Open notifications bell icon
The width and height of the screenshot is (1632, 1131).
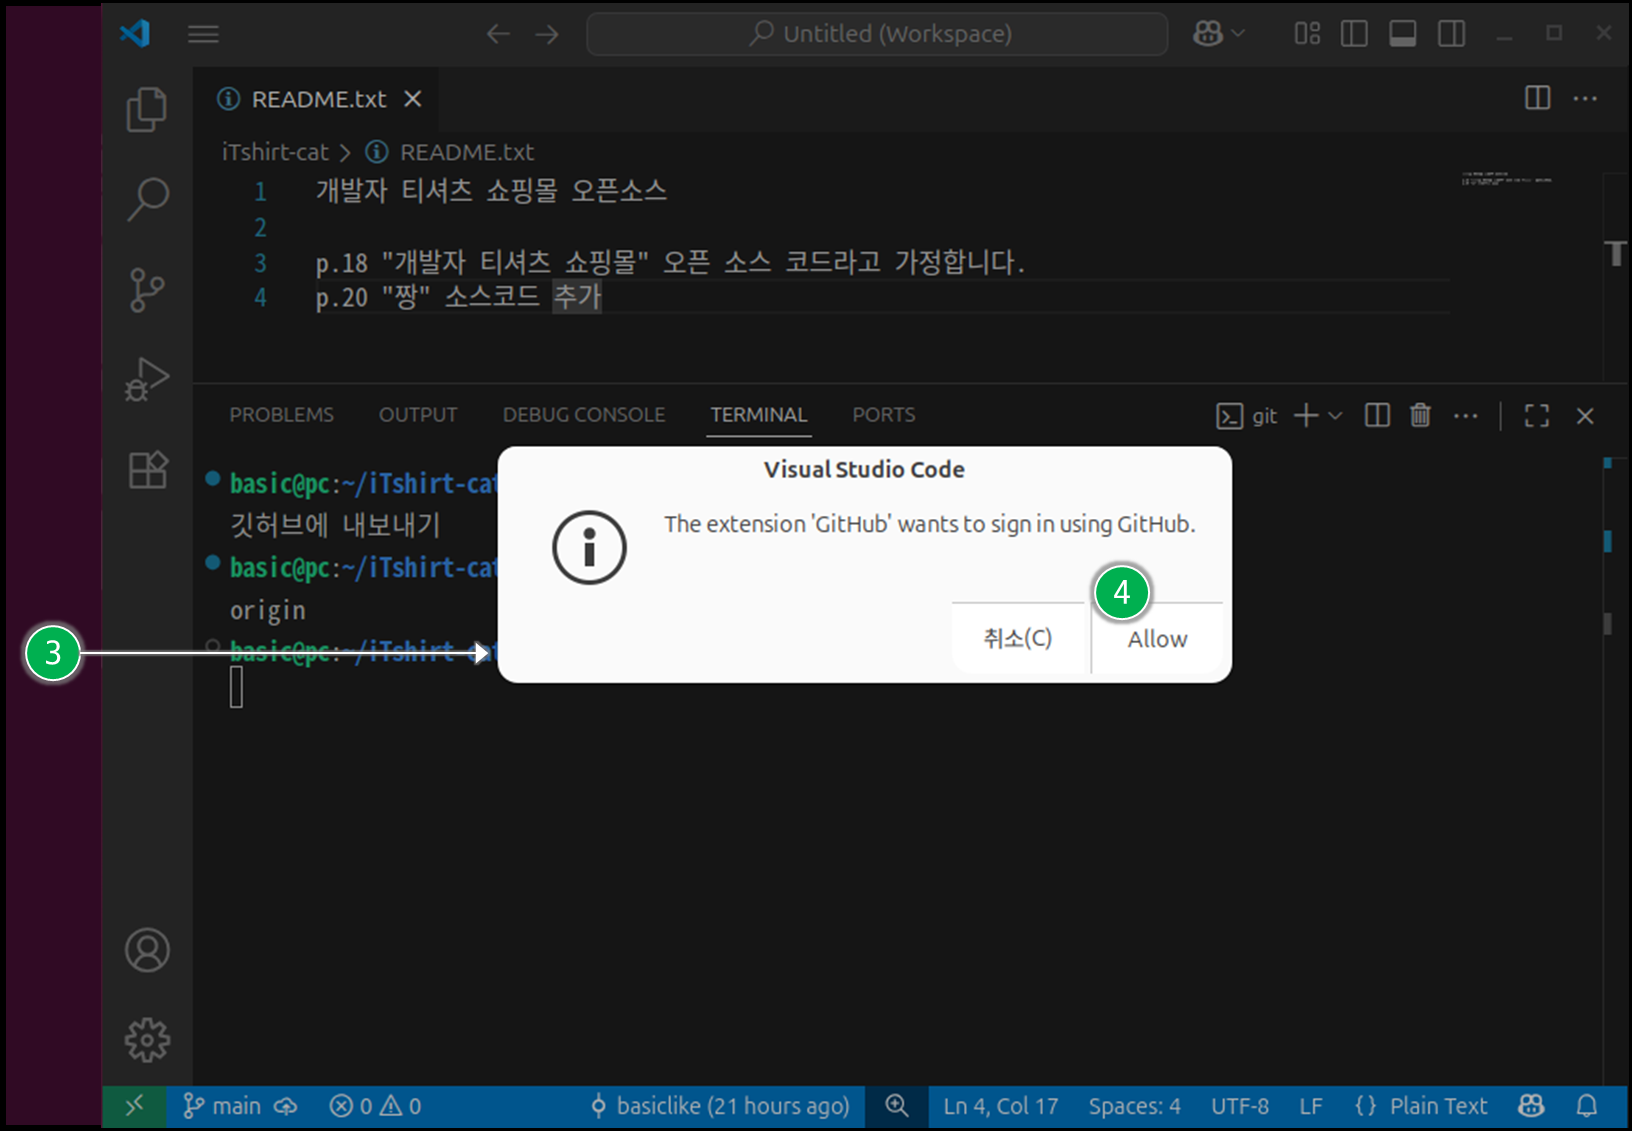click(x=1587, y=1106)
